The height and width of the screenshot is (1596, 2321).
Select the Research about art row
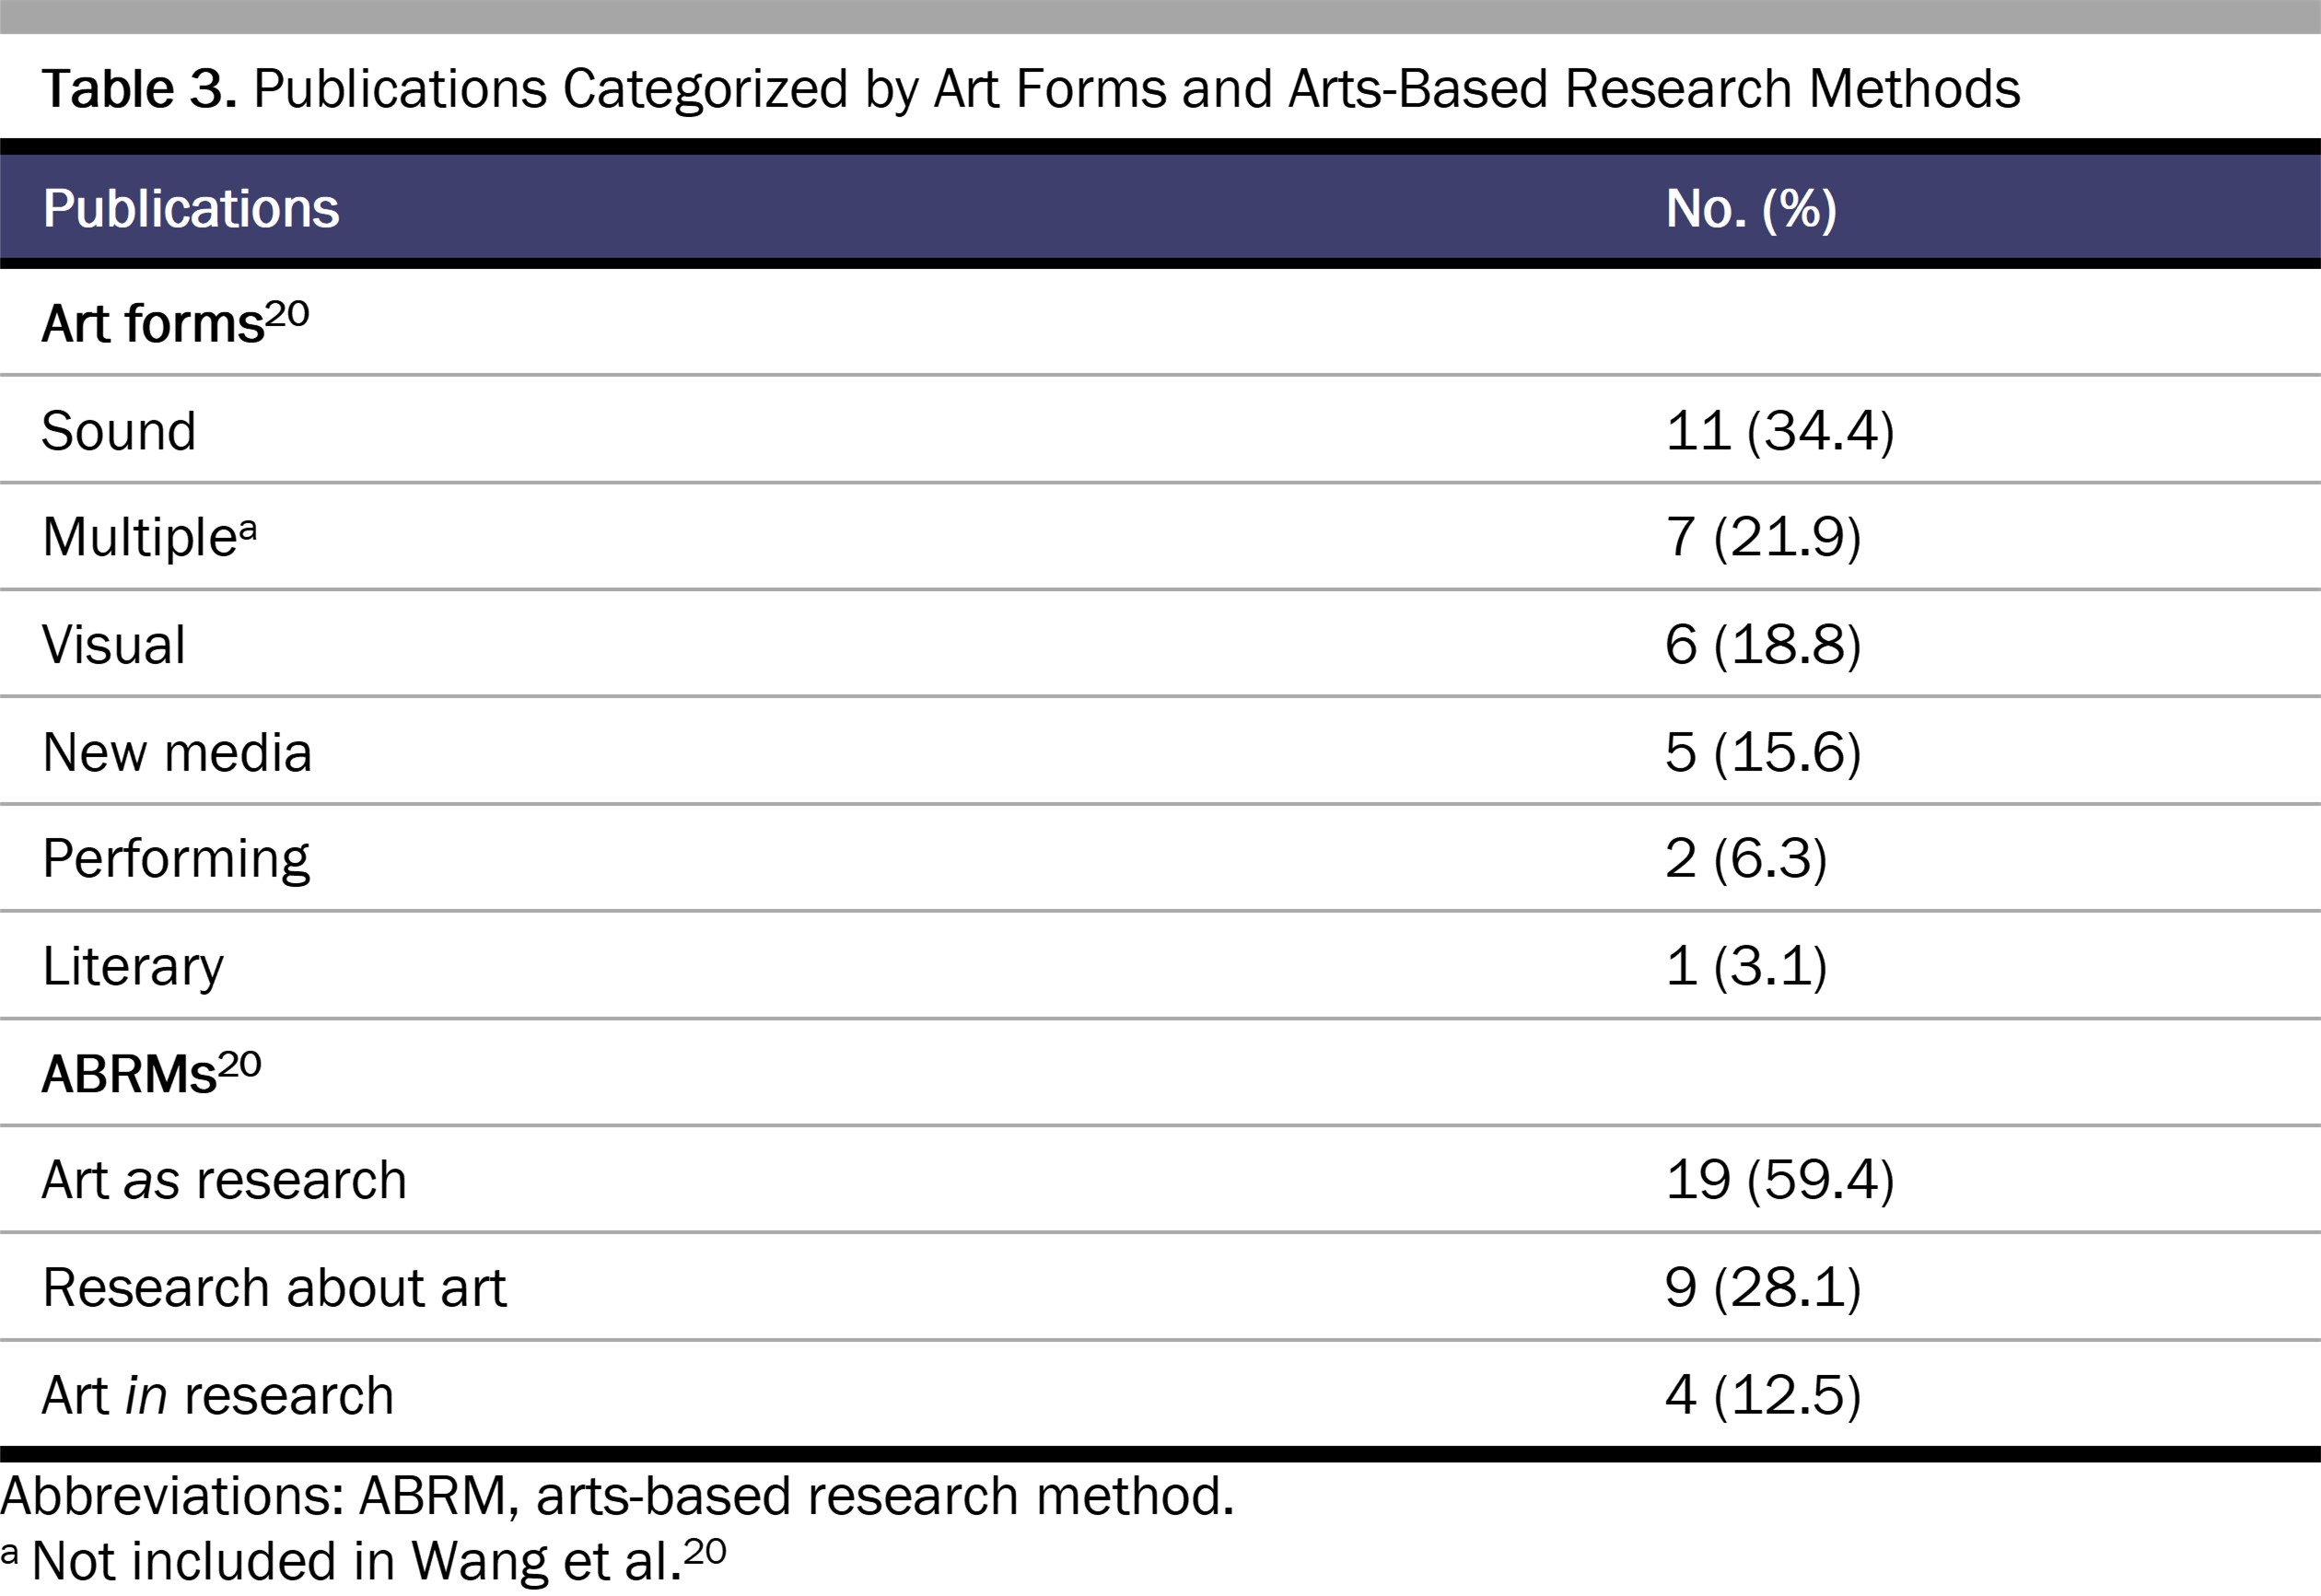[1160, 1287]
